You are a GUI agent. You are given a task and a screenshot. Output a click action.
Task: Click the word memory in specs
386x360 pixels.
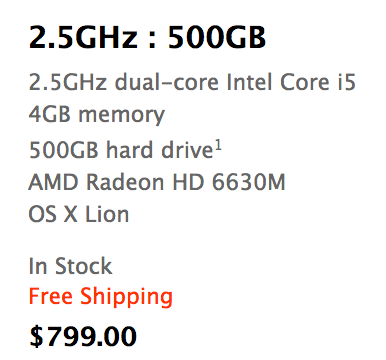122,116
